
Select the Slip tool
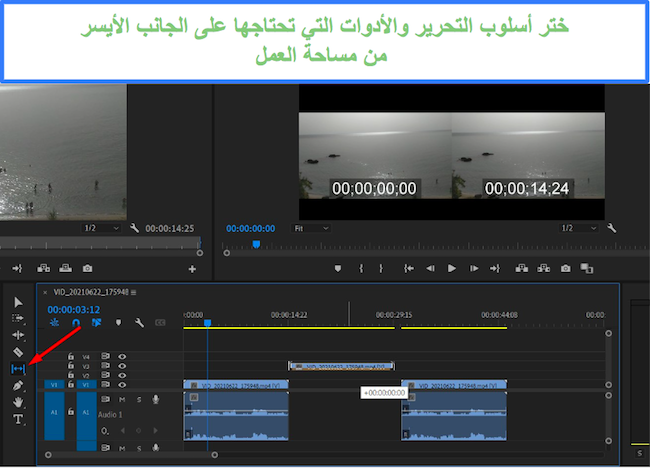pos(18,369)
